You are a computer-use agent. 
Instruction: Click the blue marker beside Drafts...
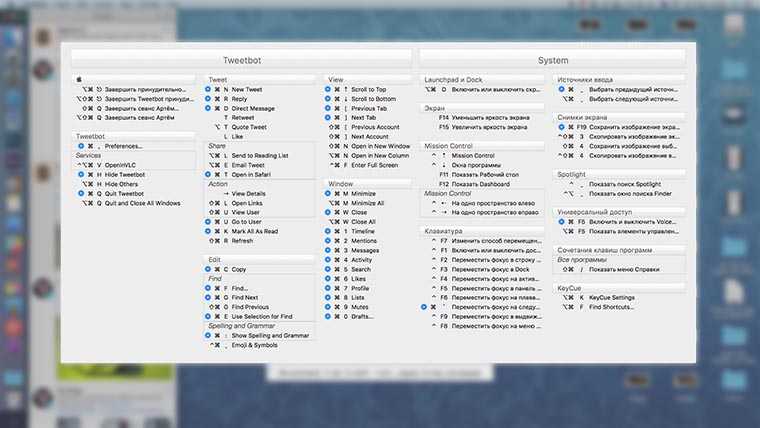(328, 316)
